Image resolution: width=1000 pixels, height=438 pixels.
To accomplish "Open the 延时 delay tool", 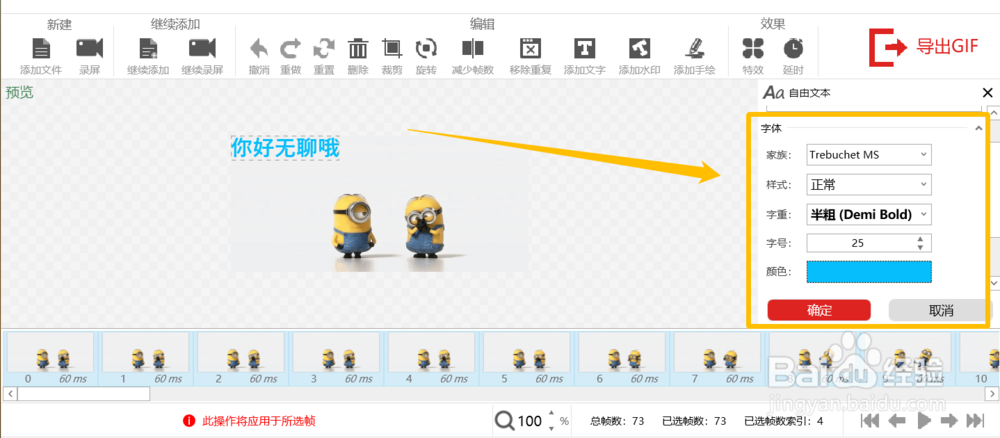I will (793, 49).
